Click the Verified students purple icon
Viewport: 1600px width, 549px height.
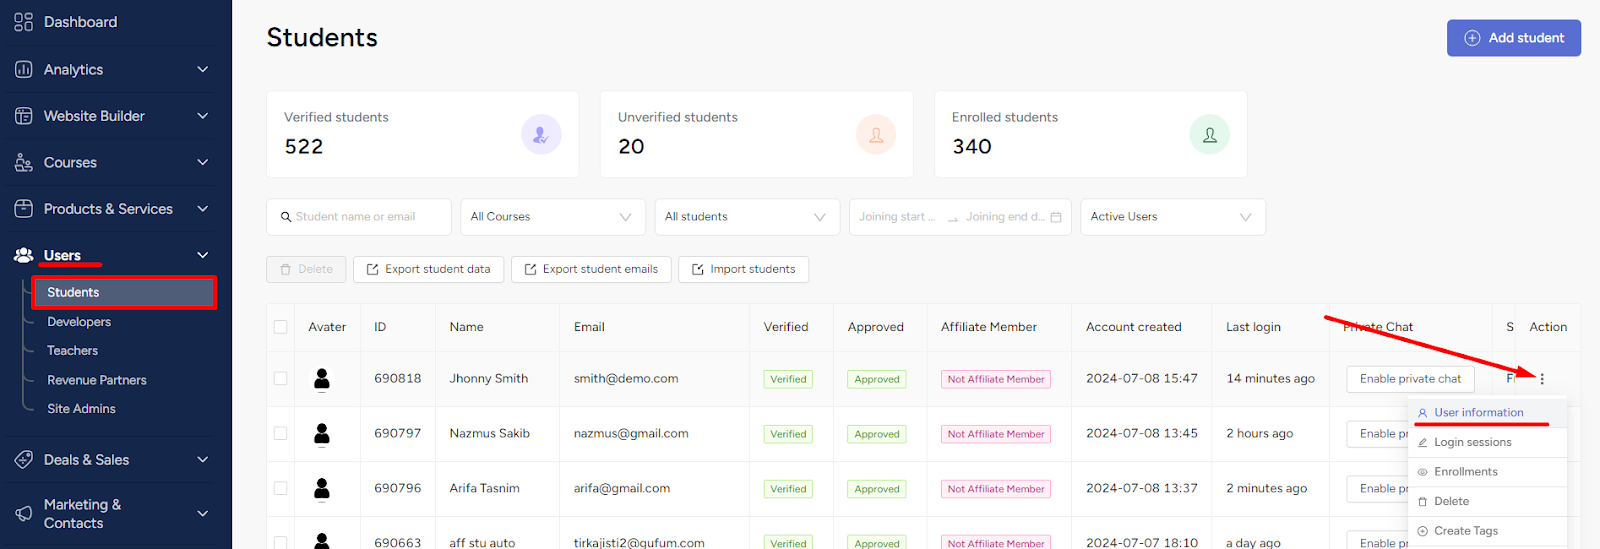click(x=541, y=135)
